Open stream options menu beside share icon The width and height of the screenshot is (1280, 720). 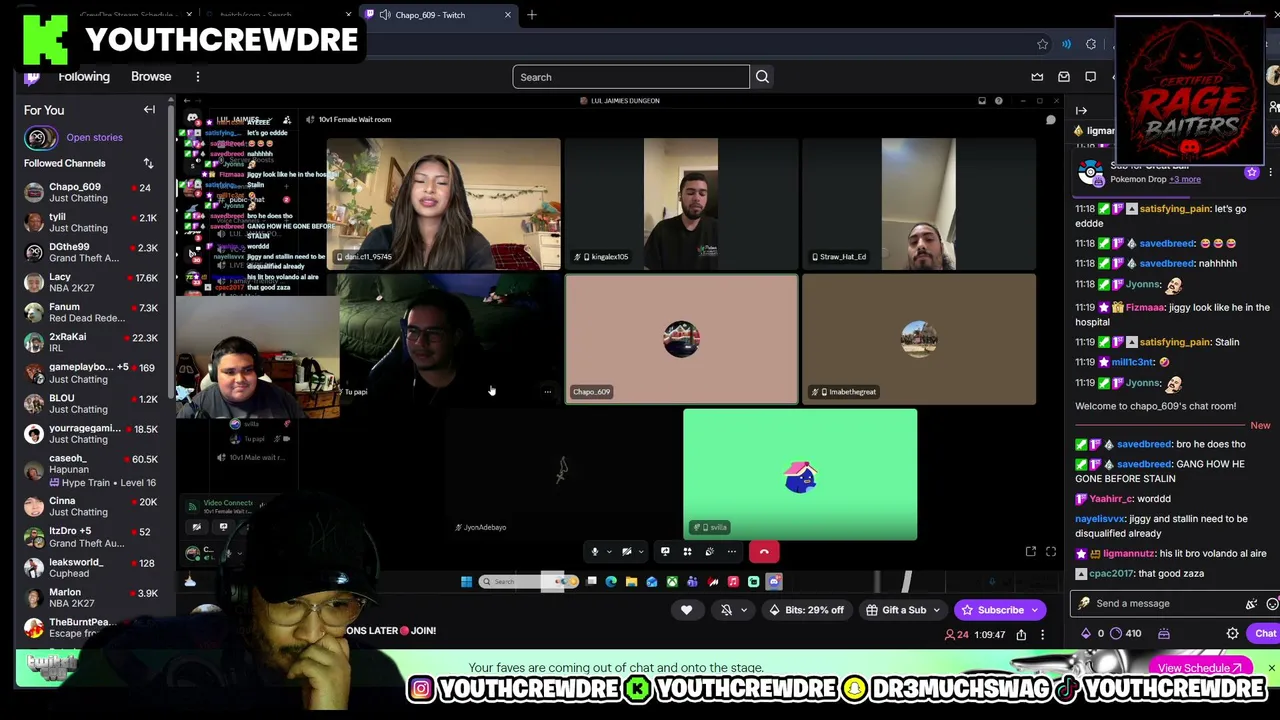click(1042, 634)
